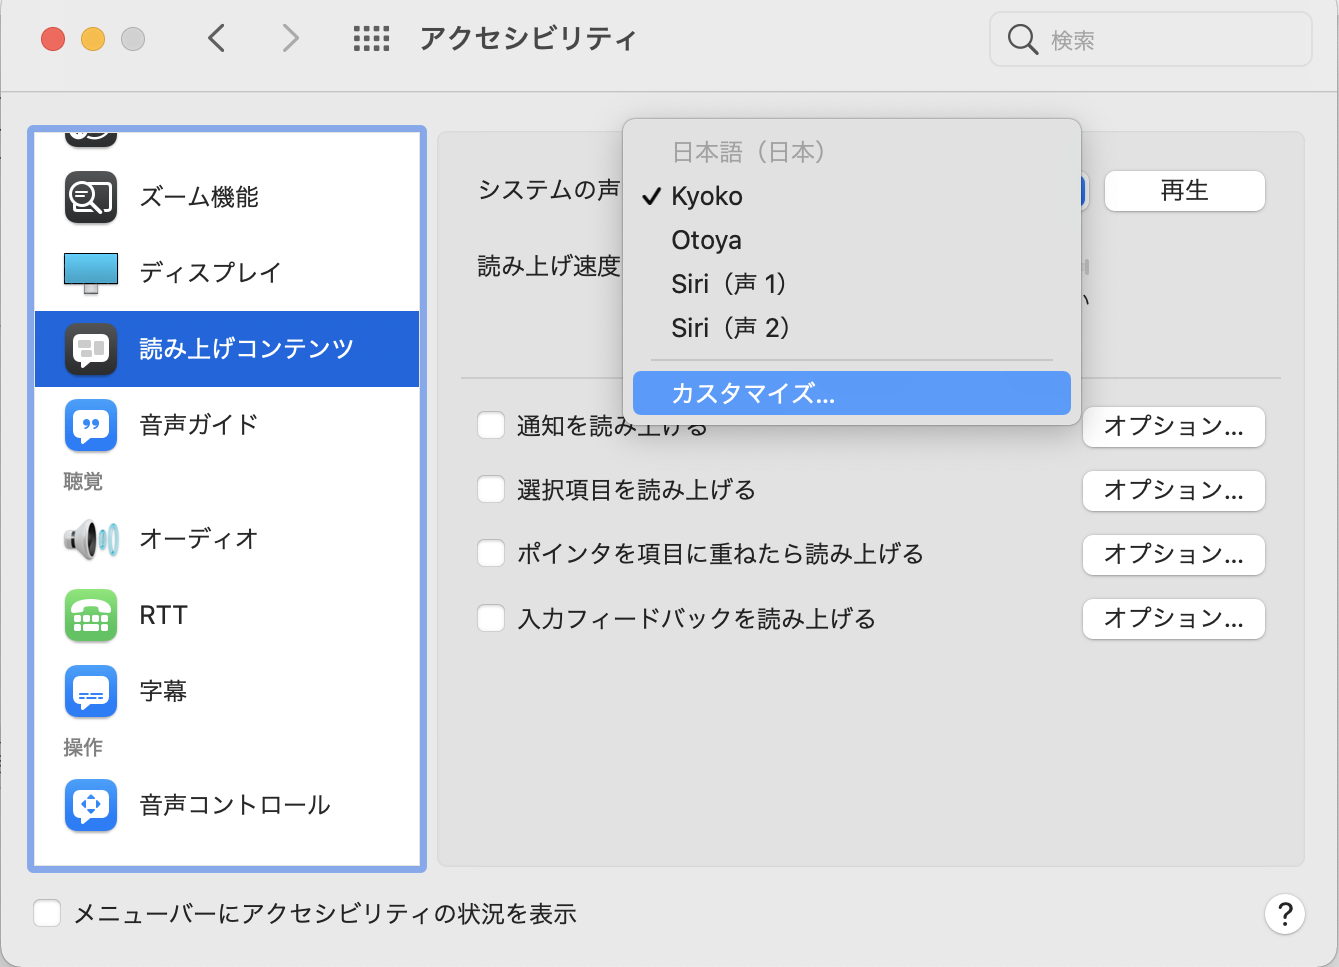
Task: Click the 音声コントロール icon in sidebar
Action: (x=91, y=805)
